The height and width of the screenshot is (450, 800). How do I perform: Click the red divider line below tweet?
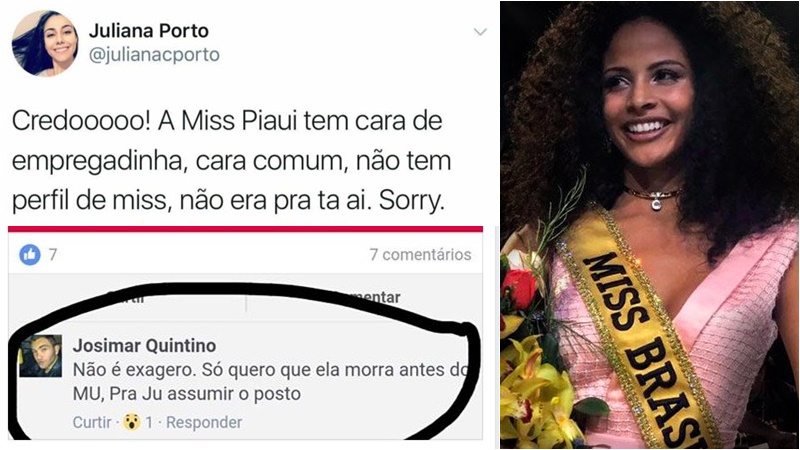245,229
